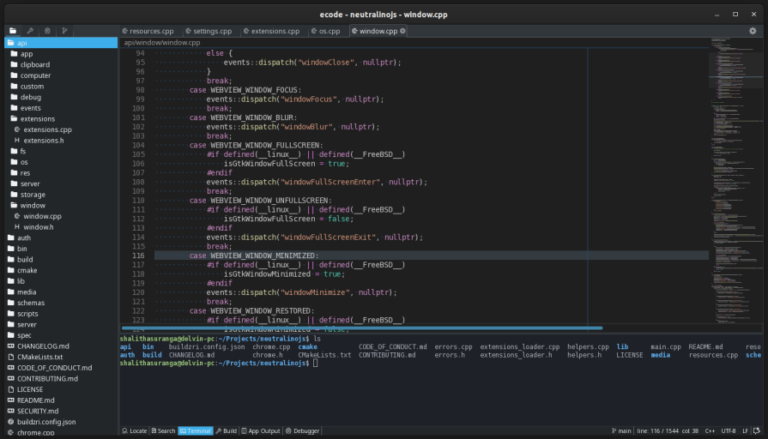This screenshot has height=439, width=768.
Task: Change the C++ language mode
Action: click(x=710, y=431)
